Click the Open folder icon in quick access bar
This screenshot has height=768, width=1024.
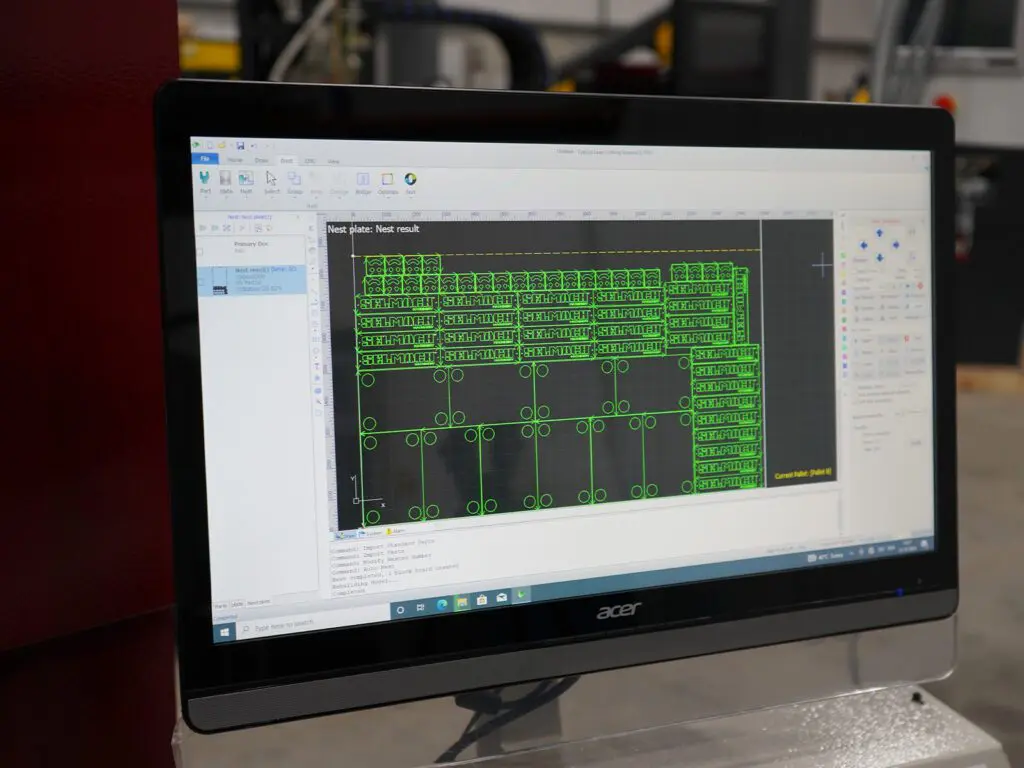tap(222, 145)
